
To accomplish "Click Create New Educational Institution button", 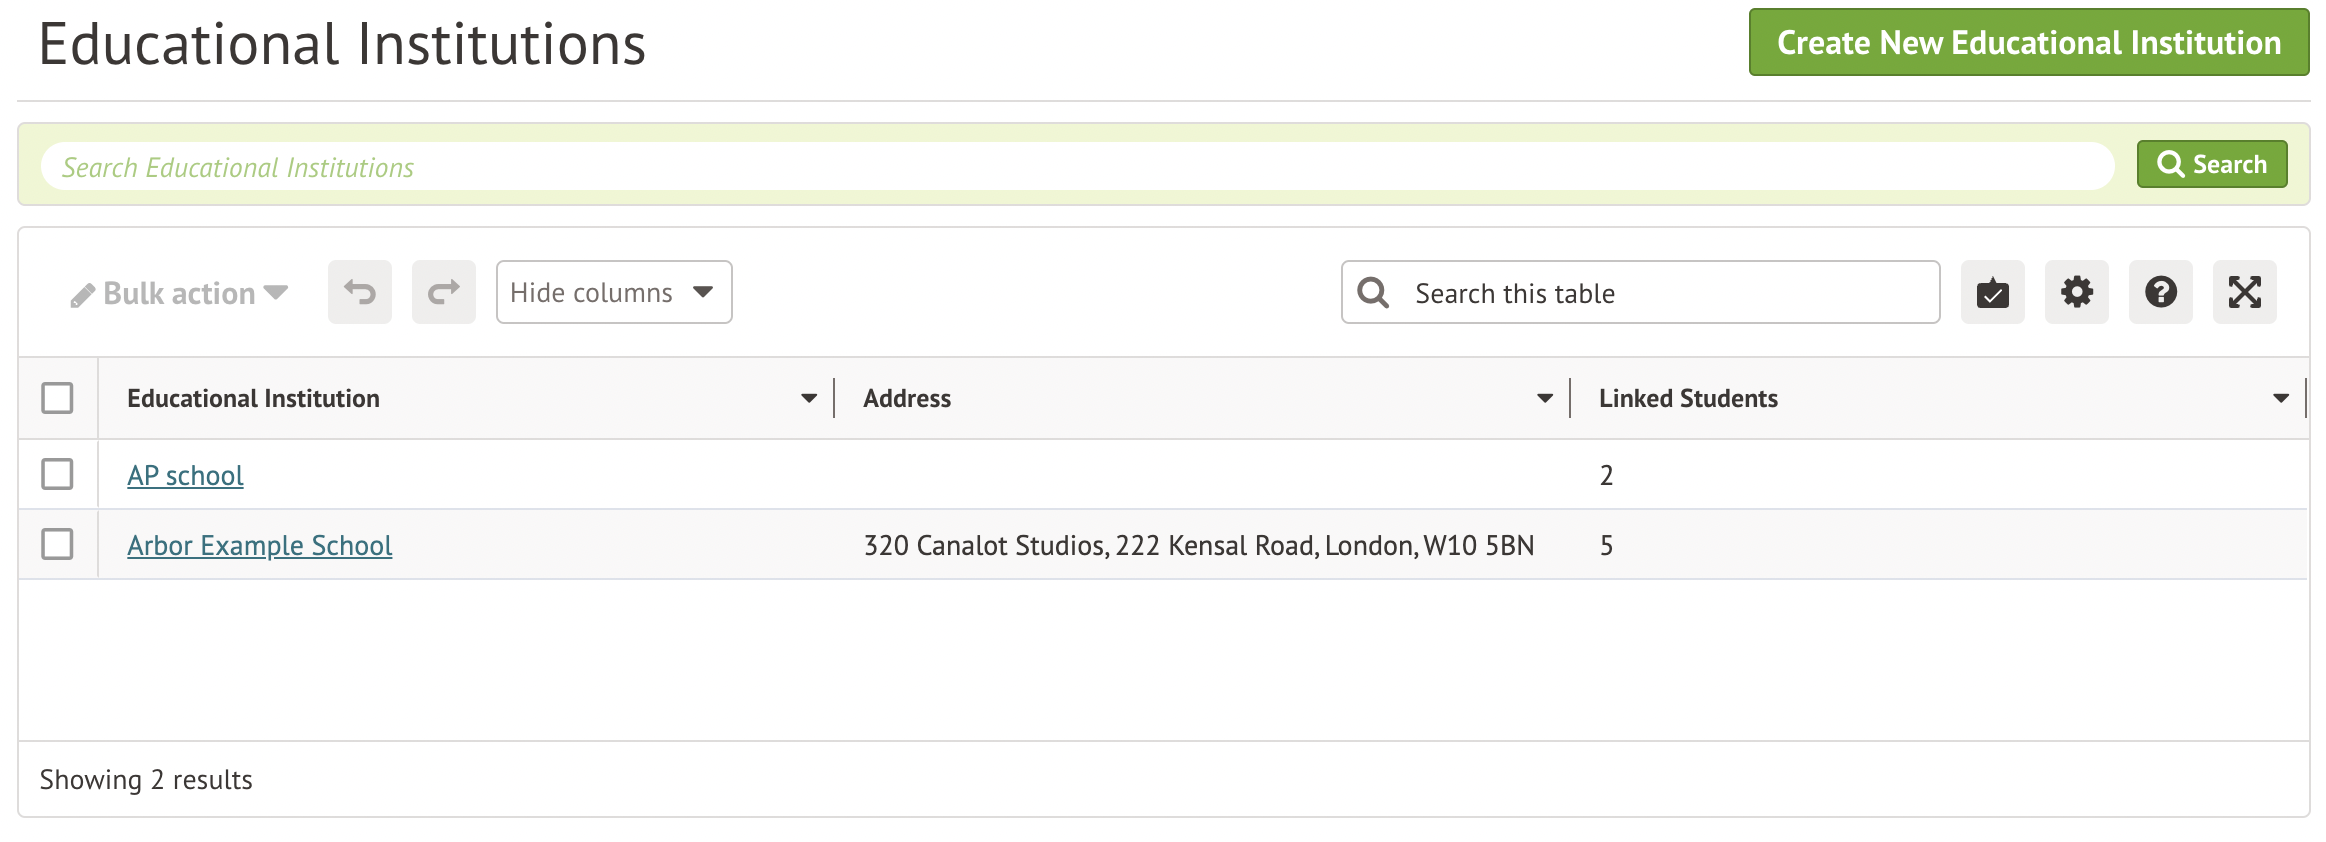I will pyautogui.click(x=2028, y=43).
